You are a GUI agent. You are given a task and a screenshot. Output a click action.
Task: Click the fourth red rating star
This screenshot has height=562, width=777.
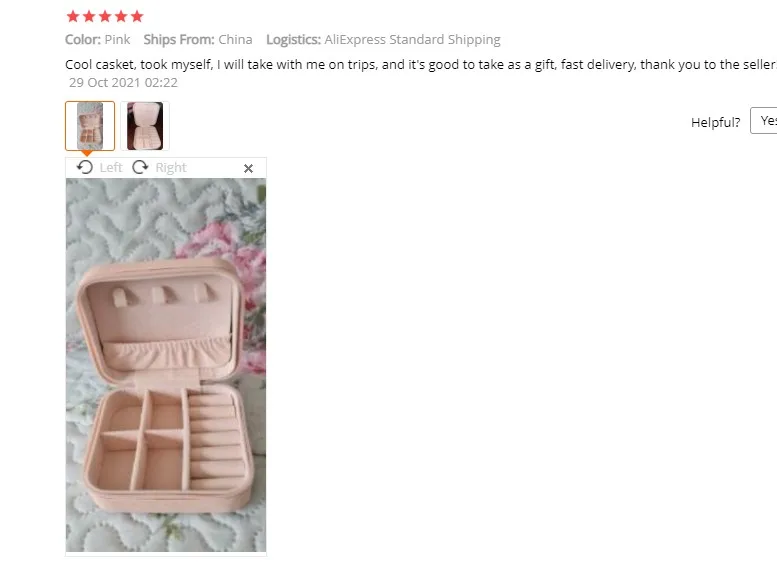pyautogui.click(x=121, y=16)
